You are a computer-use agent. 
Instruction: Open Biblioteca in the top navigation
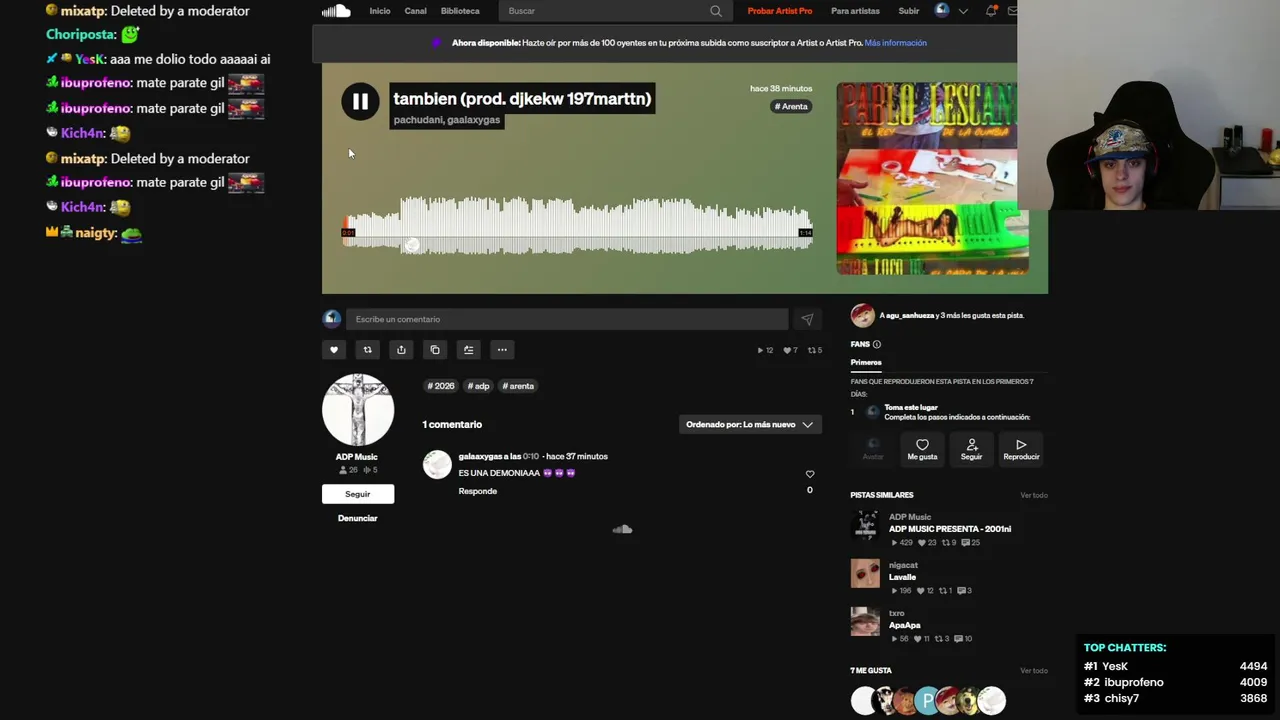click(x=460, y=11)
